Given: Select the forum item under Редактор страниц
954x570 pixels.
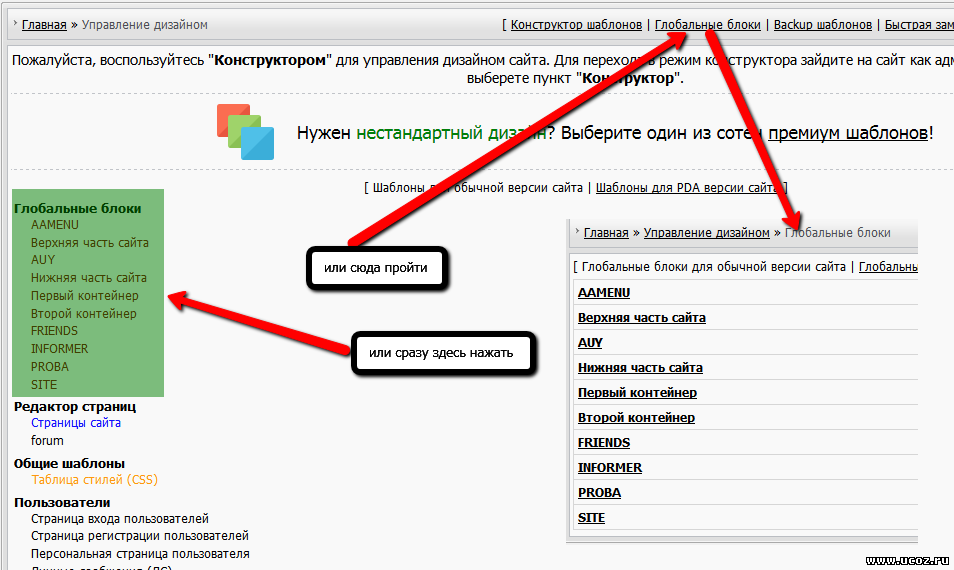Looking at the screenshot, I should [x=47, y=441].
